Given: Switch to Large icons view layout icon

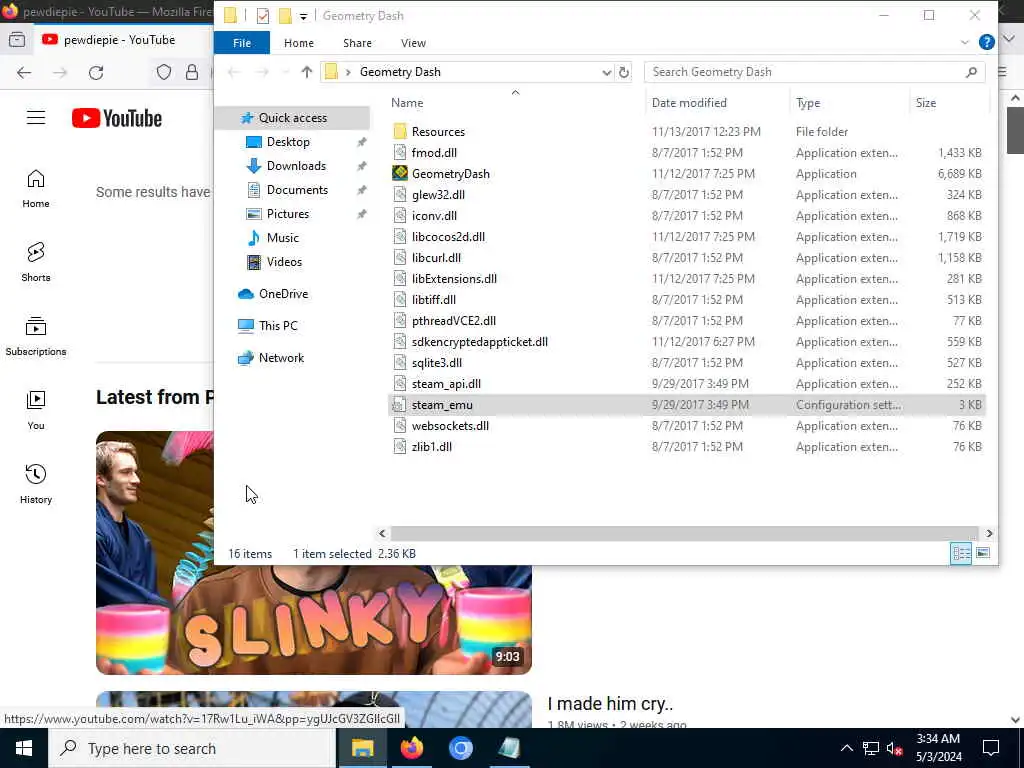Looking at the screenshot, I should coord(983,554).
